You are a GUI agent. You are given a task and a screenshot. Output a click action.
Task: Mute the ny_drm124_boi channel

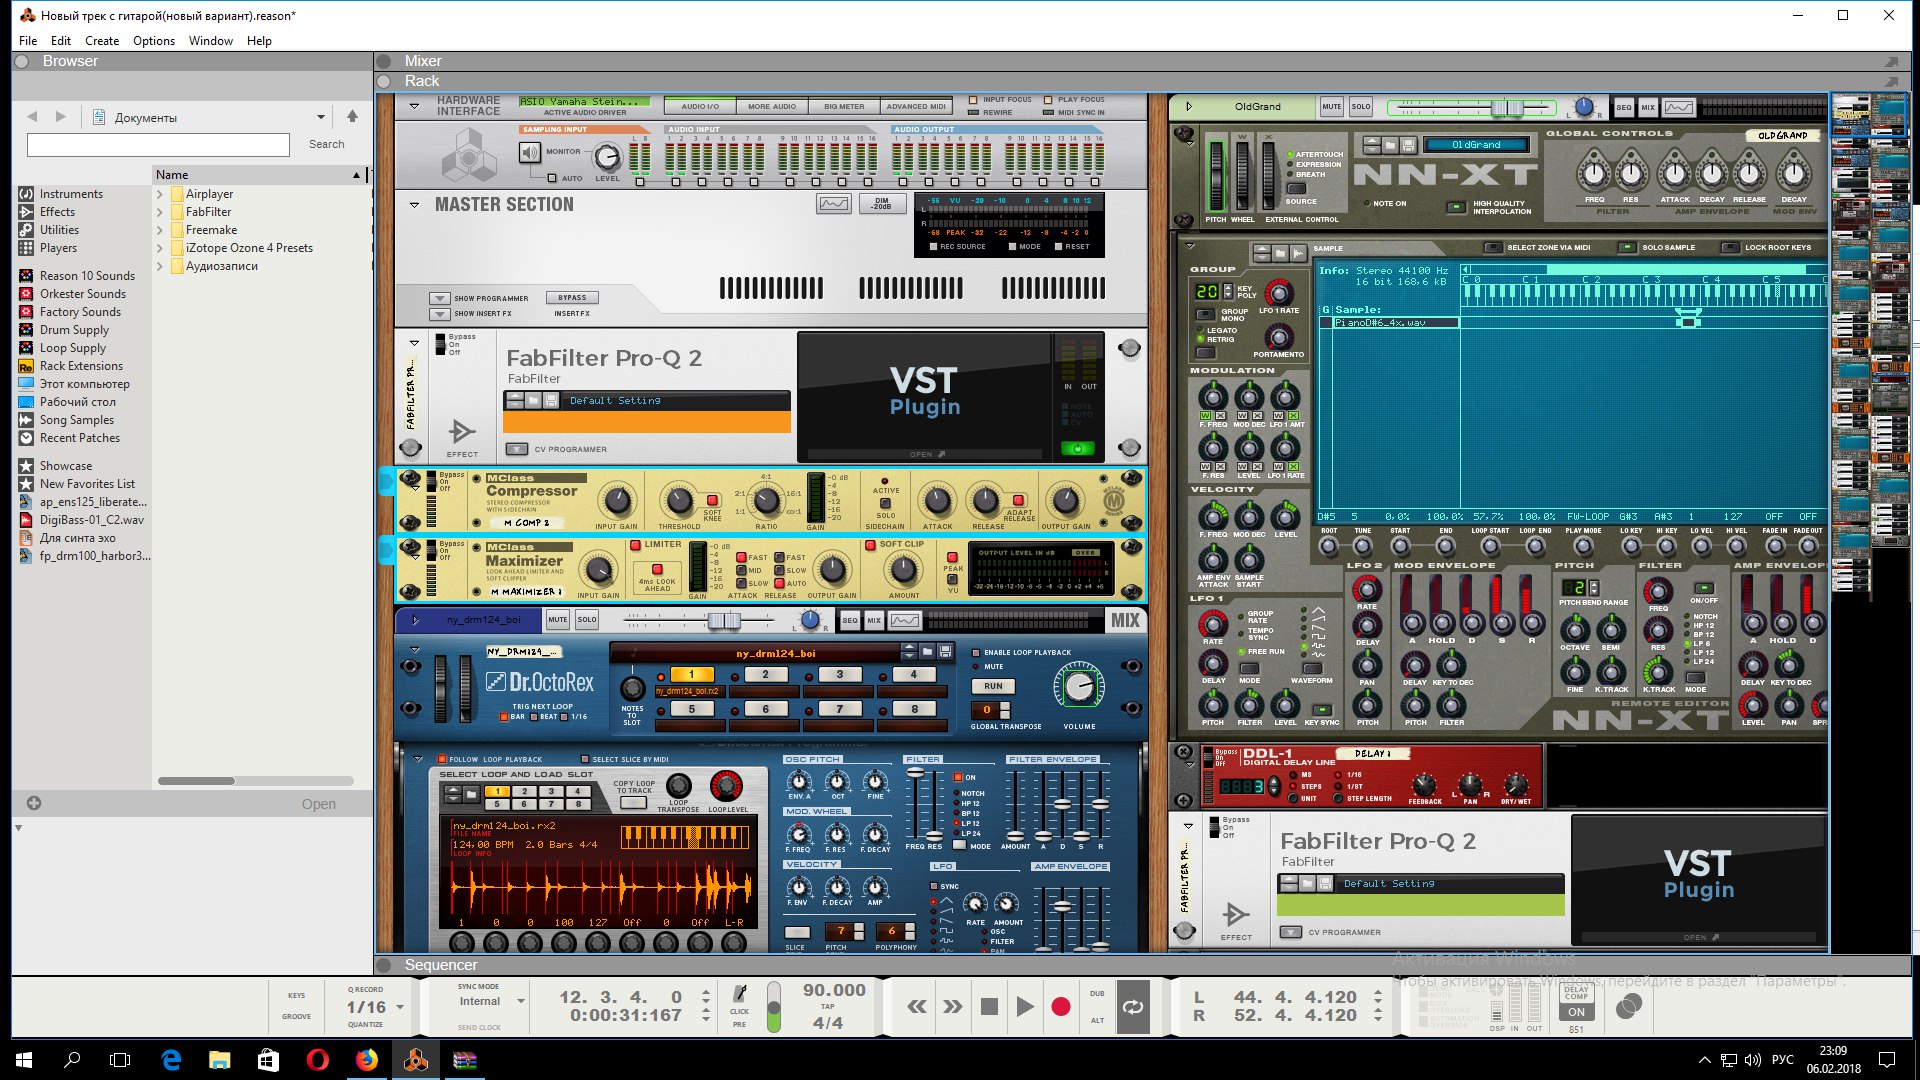click(558, 620)
